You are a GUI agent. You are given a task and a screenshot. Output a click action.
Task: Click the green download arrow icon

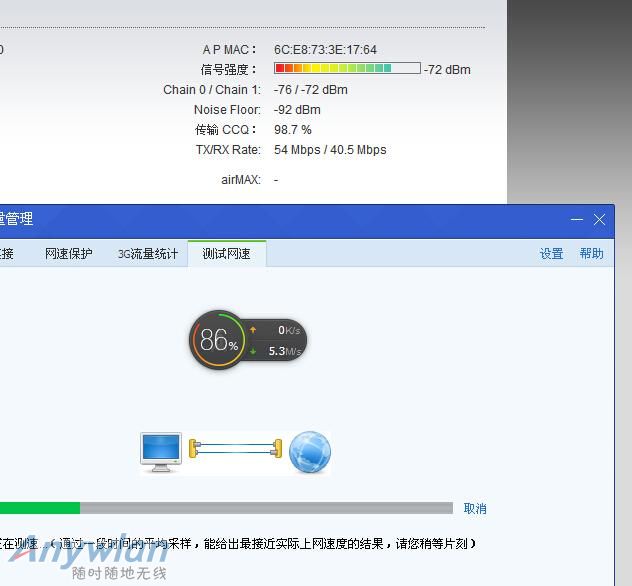(x=253, y=351)
